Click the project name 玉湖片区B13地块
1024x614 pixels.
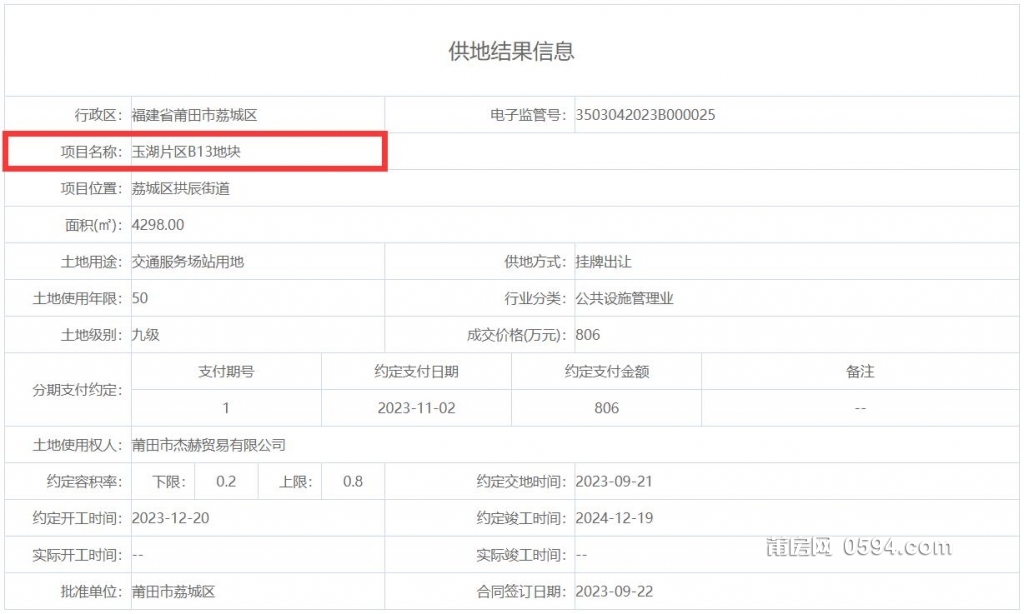(186, 152)
